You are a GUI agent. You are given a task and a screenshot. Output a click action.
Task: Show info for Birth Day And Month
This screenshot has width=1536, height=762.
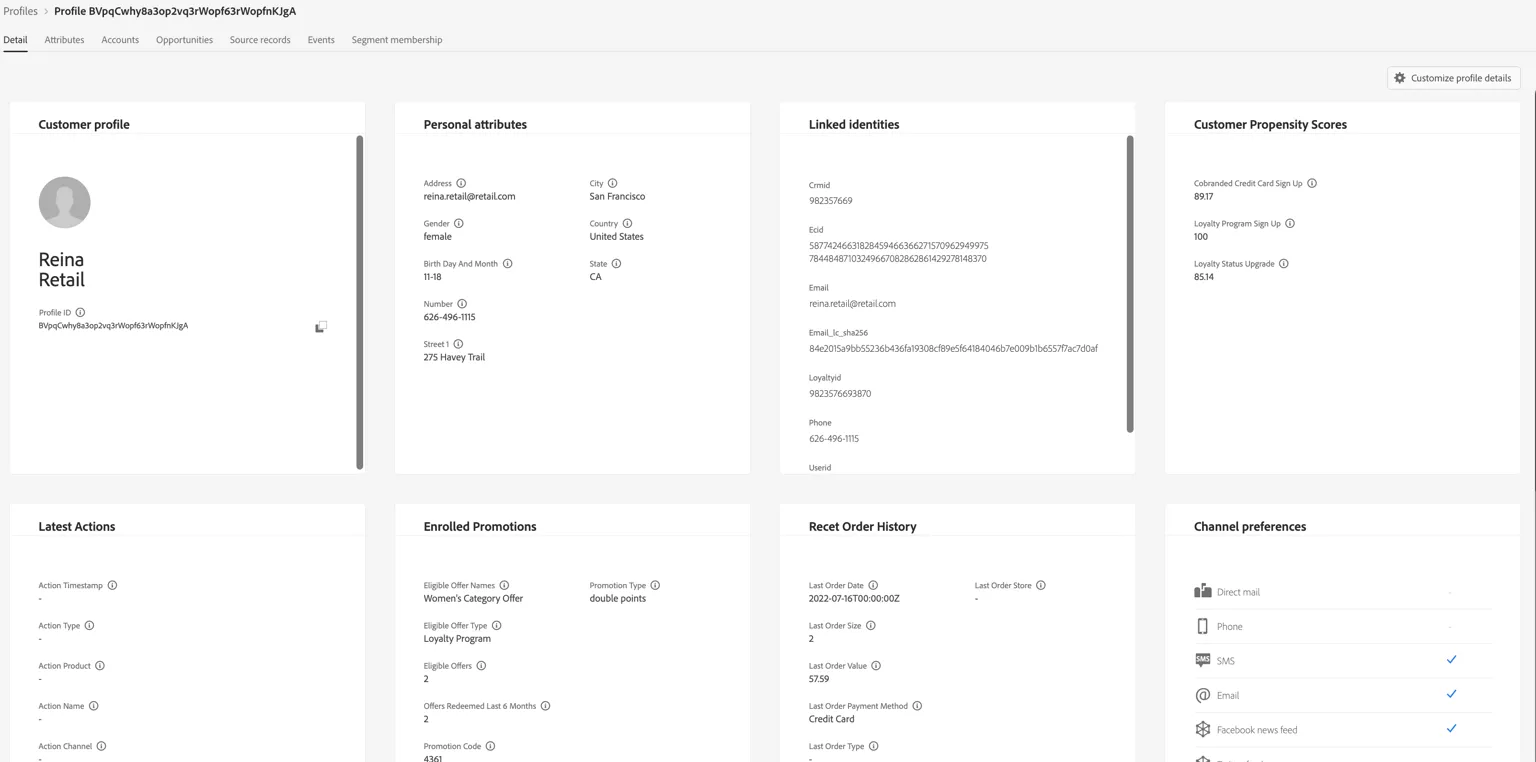[507, 264]
